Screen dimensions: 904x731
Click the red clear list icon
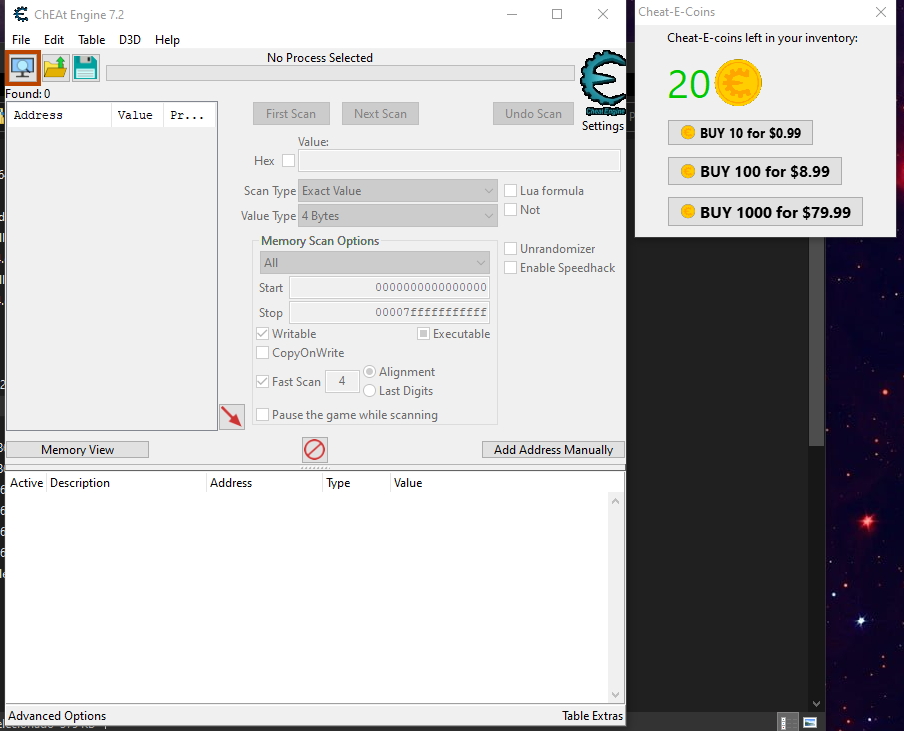315,450
